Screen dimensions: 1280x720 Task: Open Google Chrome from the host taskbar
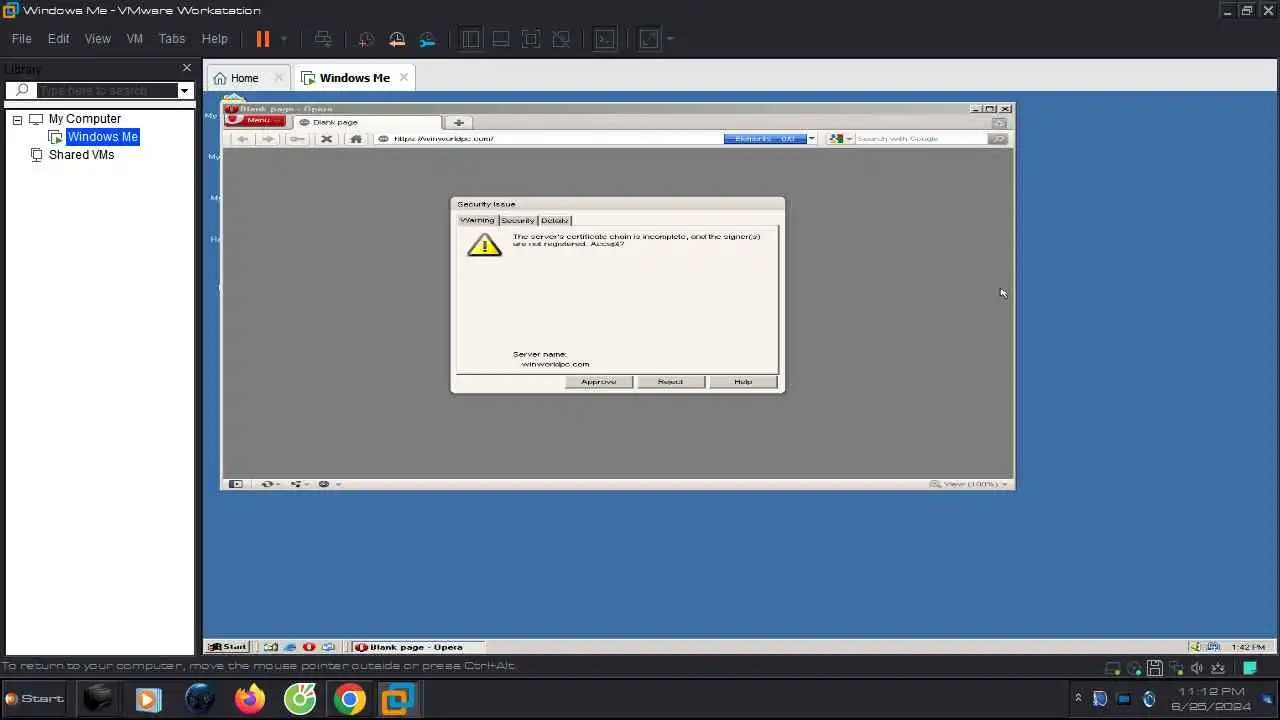coord(350,698)
